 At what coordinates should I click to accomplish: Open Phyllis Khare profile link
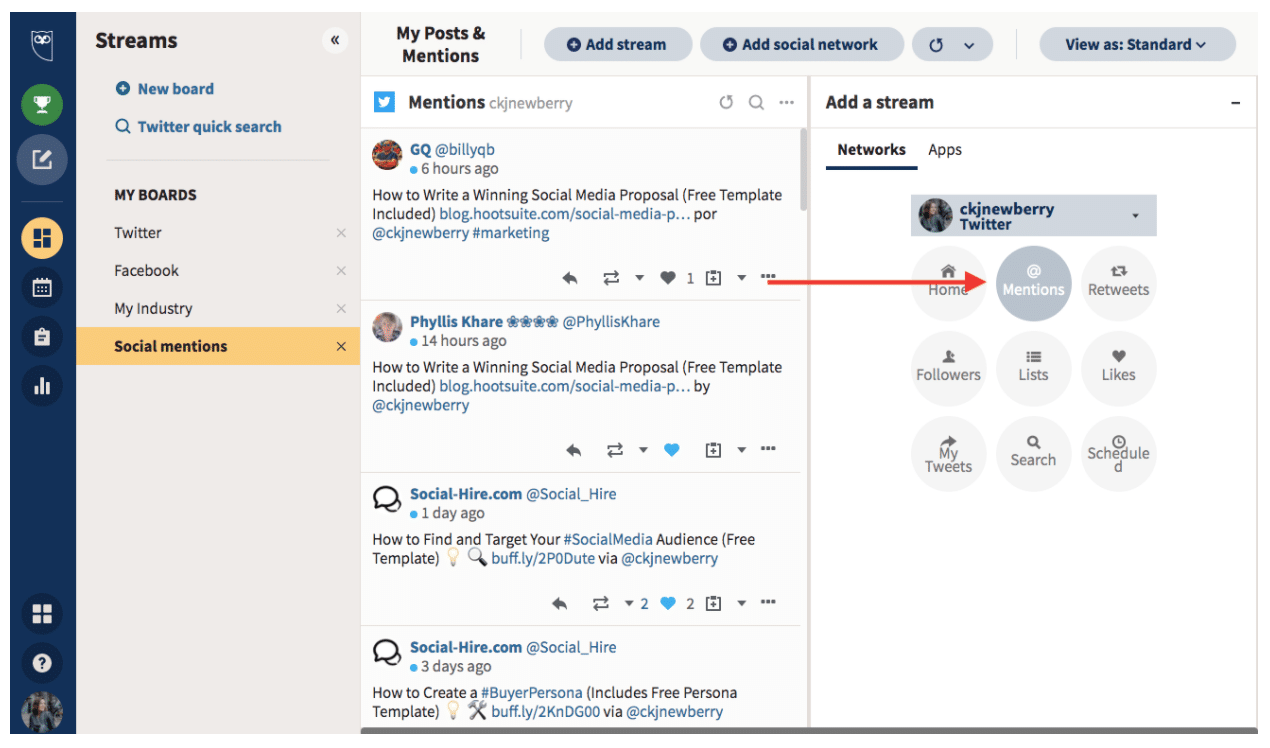coord(535,322)
